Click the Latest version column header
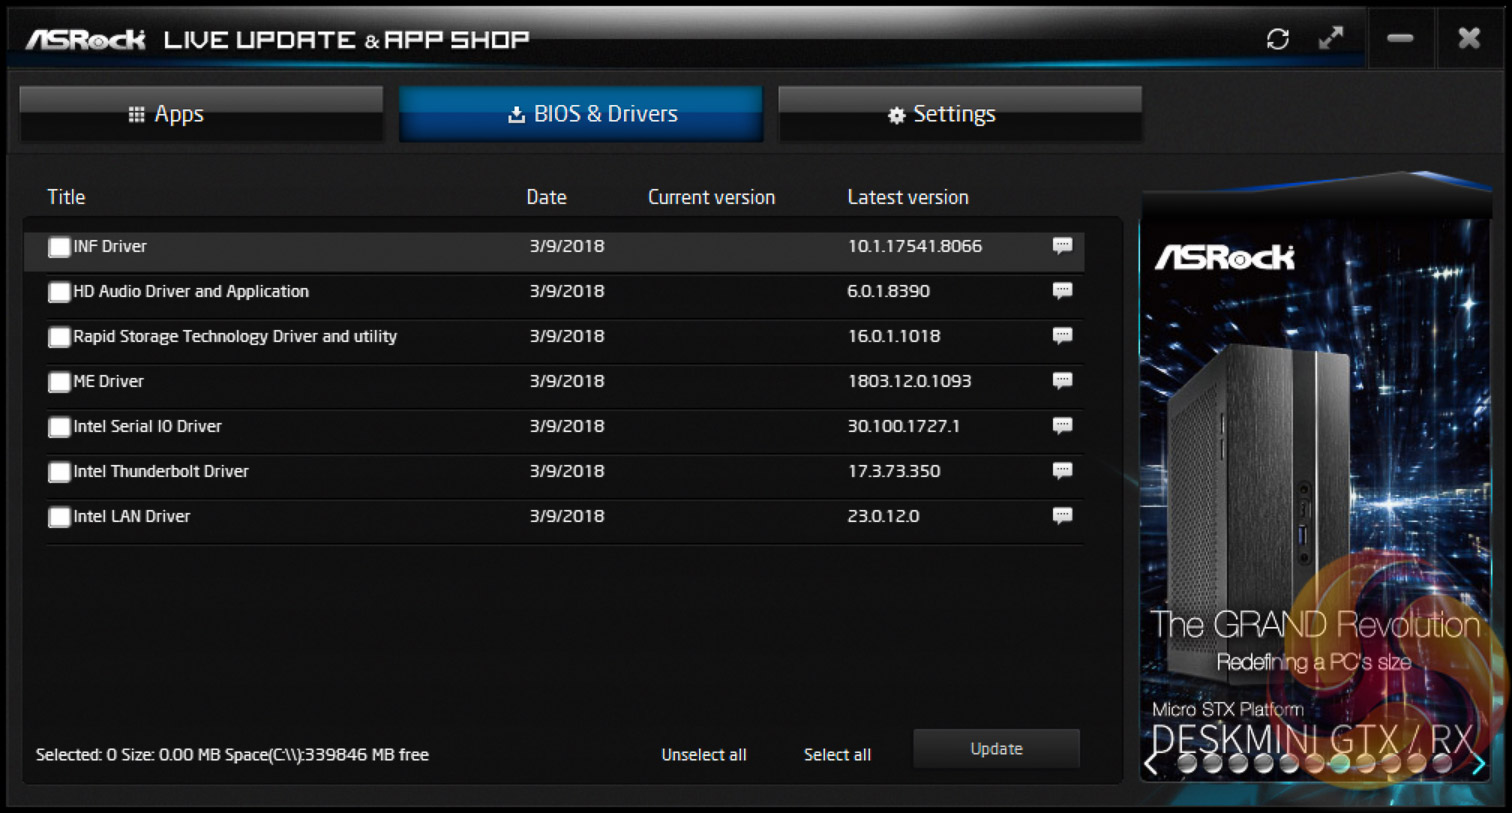 (x=908, y=197)
